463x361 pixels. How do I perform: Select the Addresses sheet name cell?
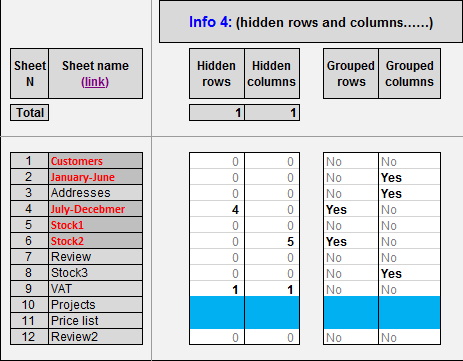[x=95, y=193]
